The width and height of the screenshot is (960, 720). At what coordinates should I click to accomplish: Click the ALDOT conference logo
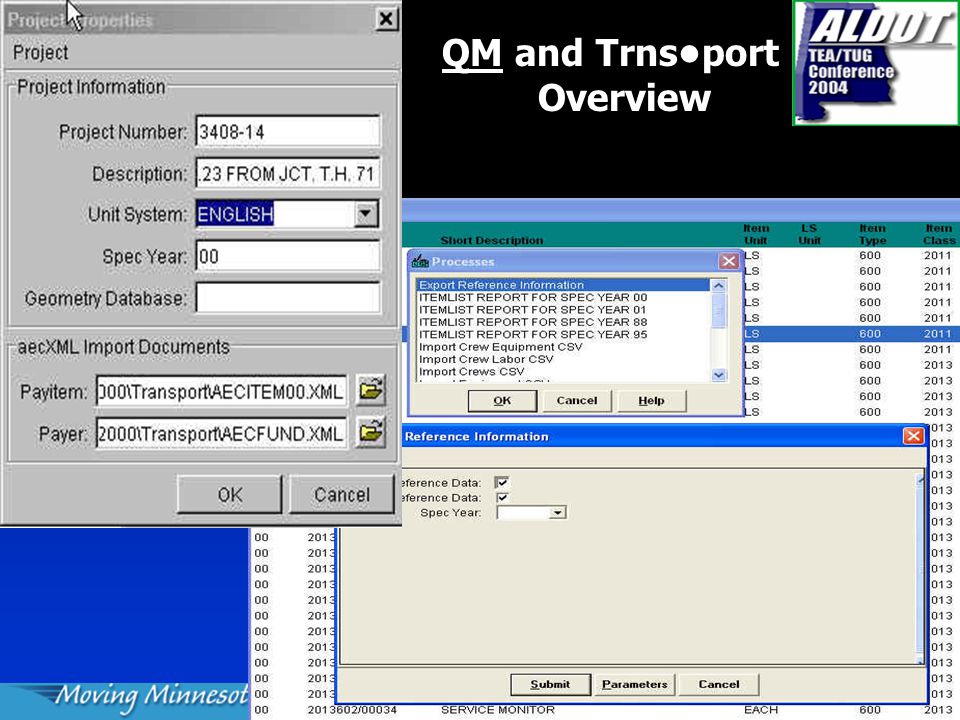click(876, 63)
